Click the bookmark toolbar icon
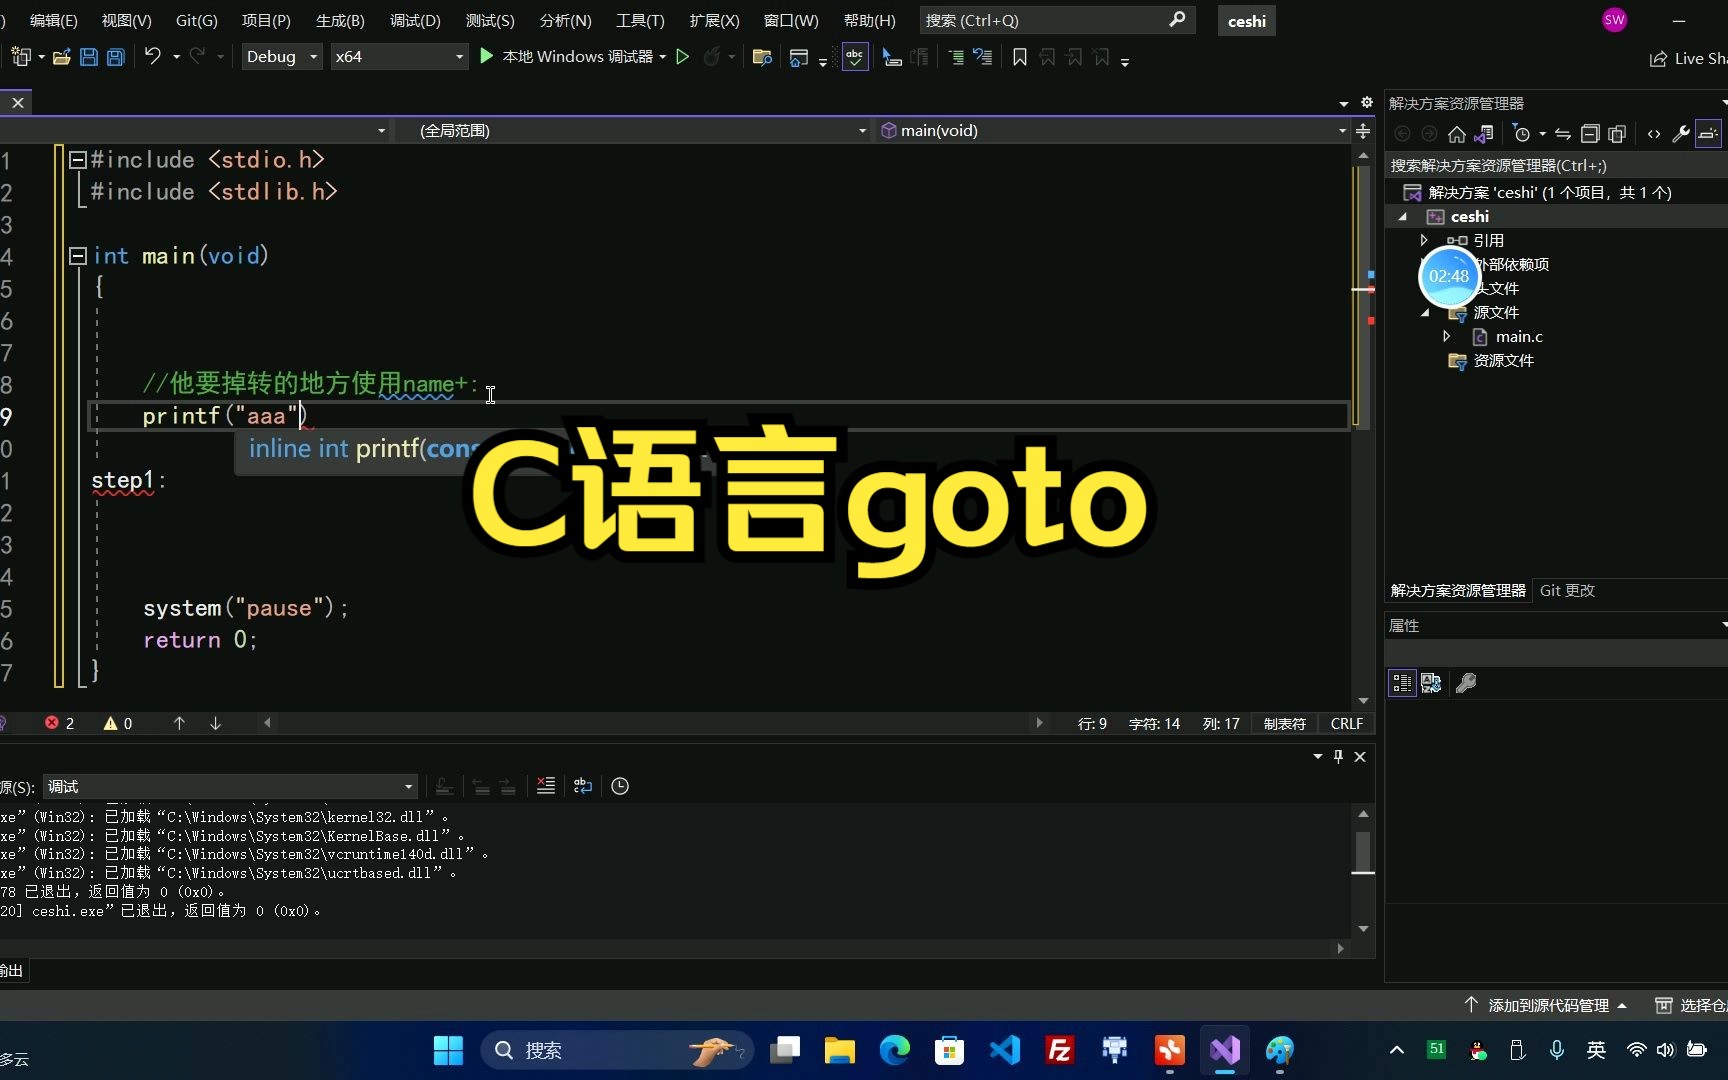1728x1080 pixels. click(1019, 57)
